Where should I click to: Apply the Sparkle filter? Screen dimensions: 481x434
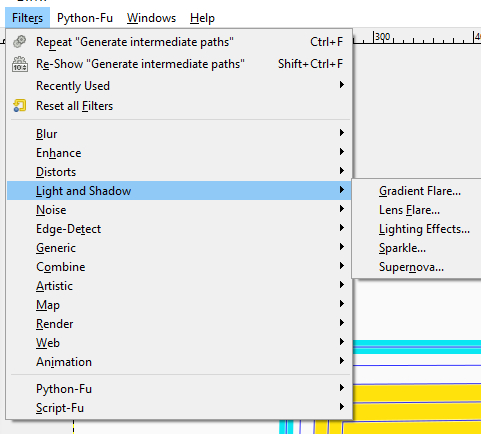(402, 248)
